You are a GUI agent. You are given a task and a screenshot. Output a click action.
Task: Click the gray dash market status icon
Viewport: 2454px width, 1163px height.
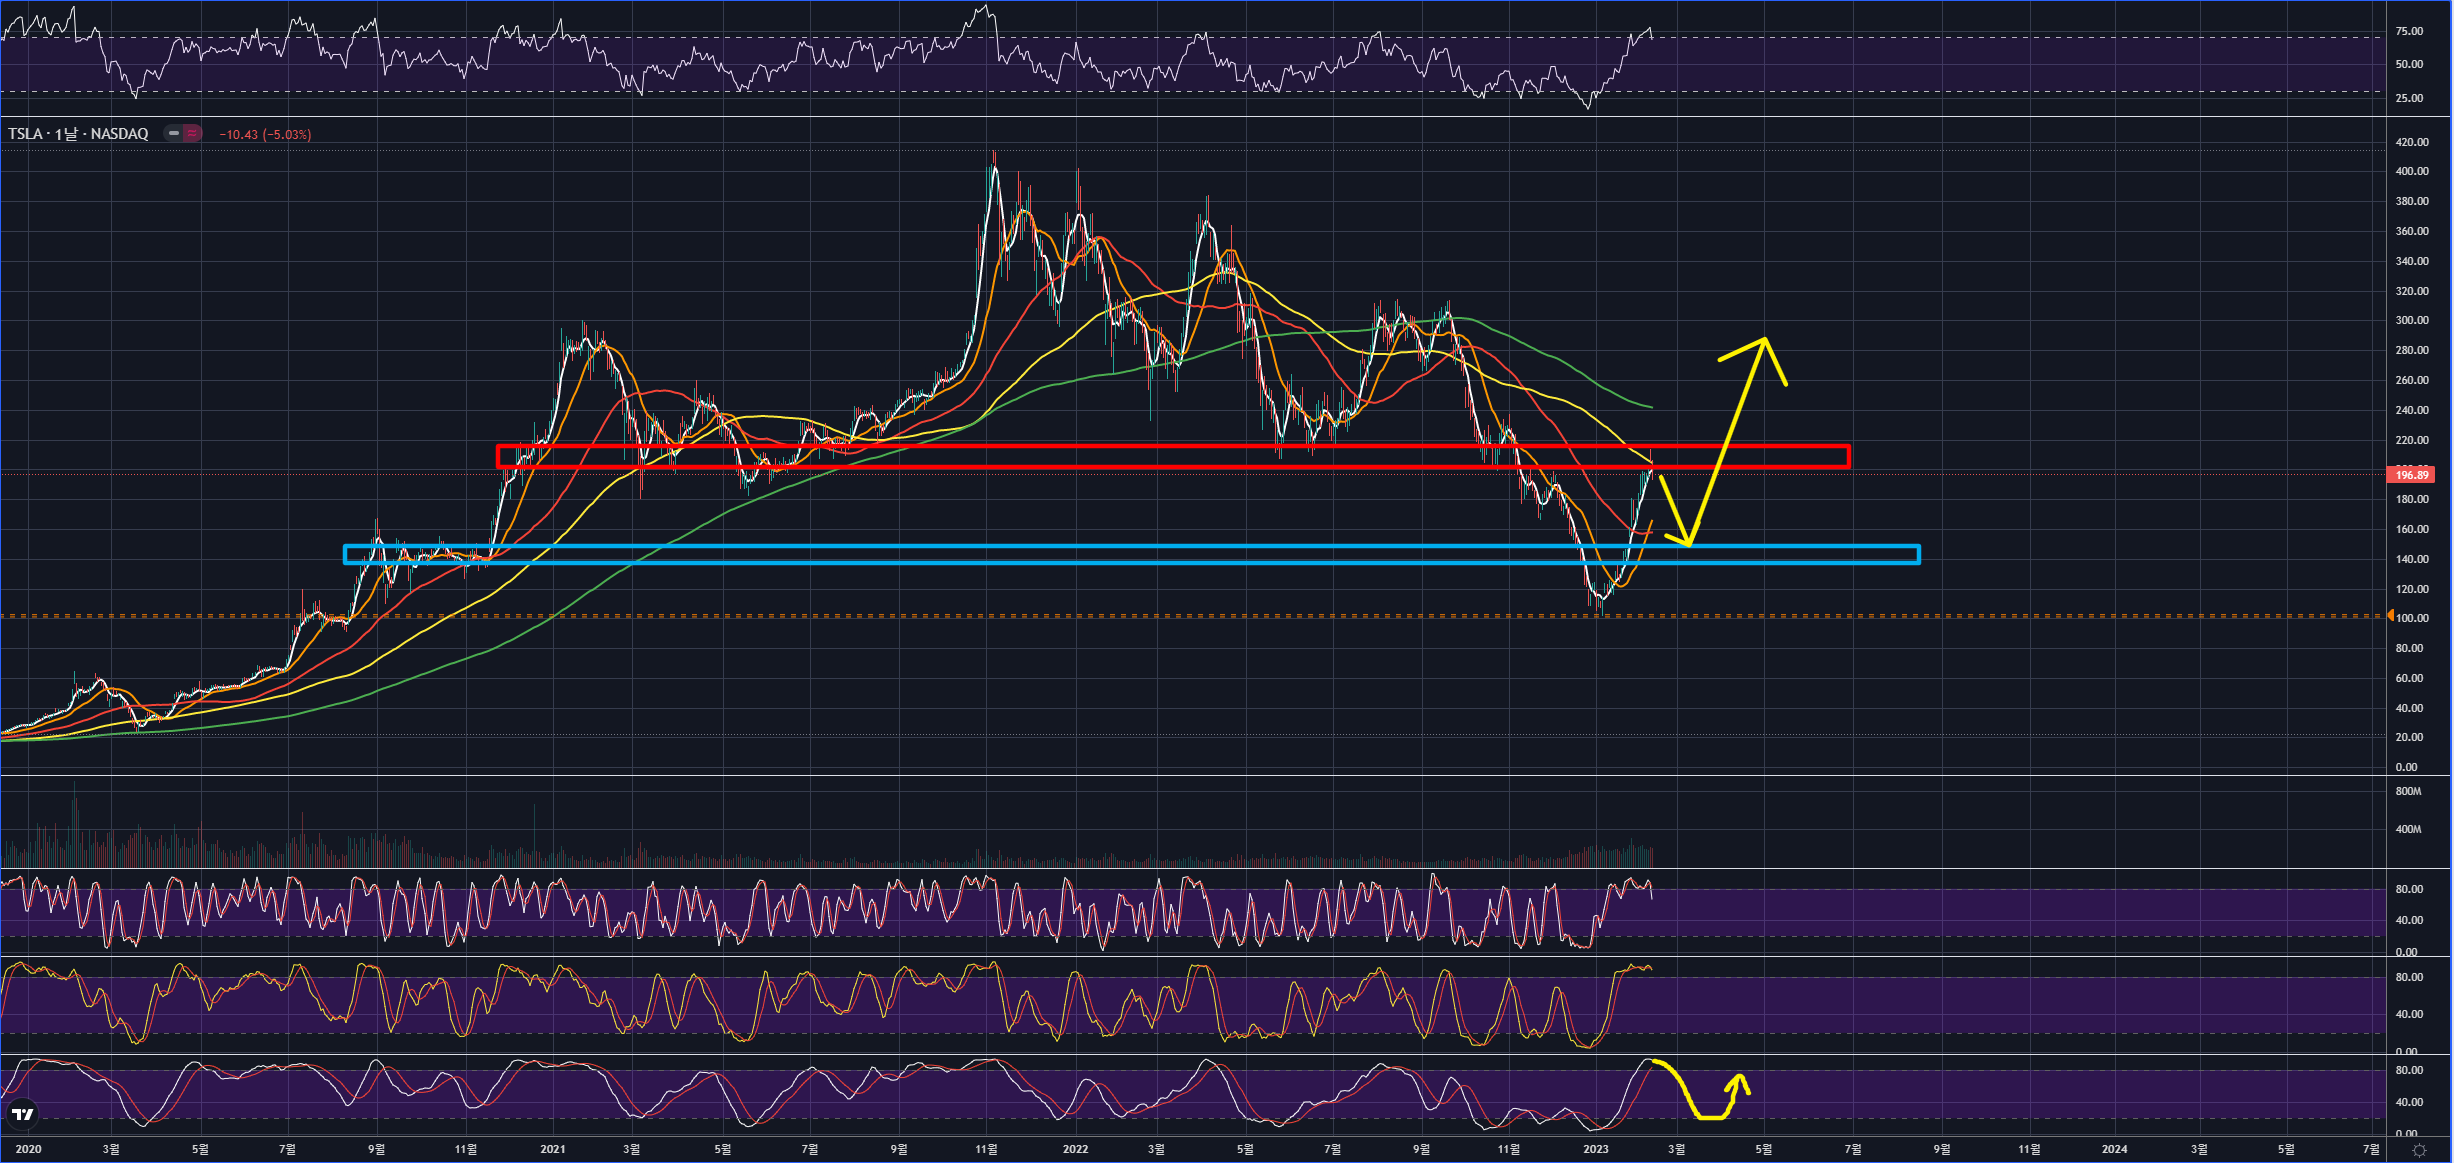[174, 133]
